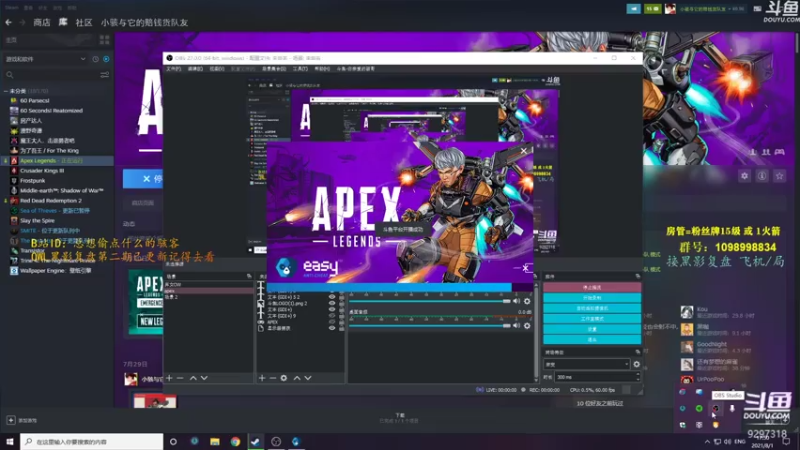Lock the 文本 (GDI+) 9 source
Viewport: 800px width, 450px height.
(x=341, y=316)
